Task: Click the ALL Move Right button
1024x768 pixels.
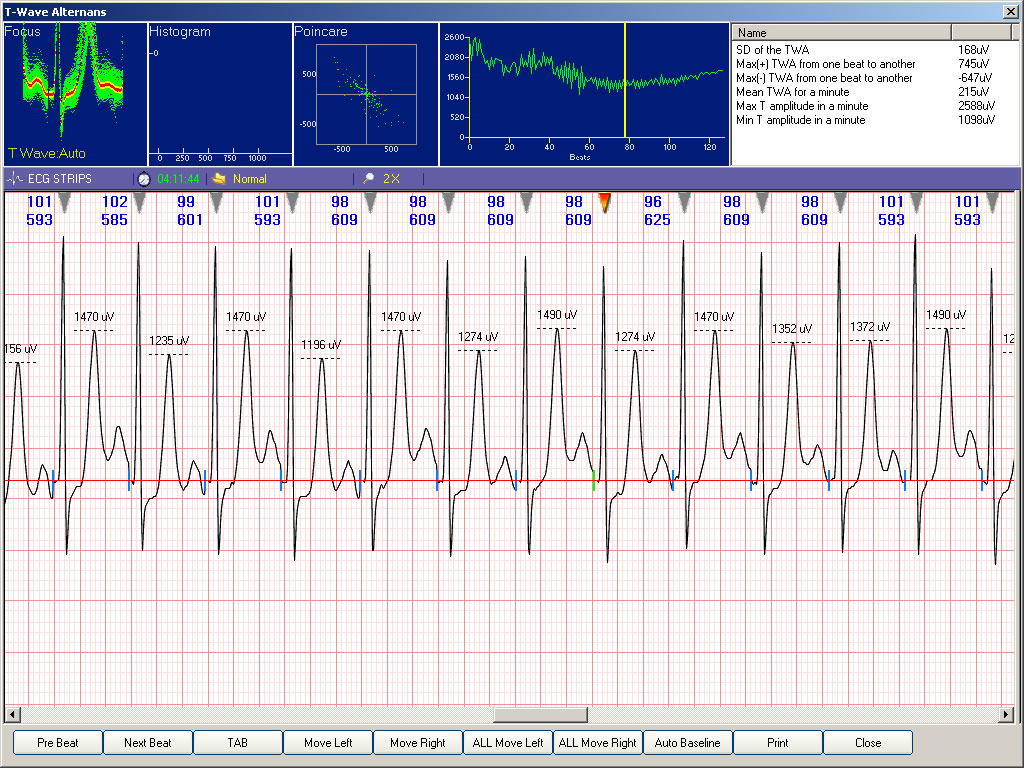Action: pyautogui.click(x=597, y=743)
